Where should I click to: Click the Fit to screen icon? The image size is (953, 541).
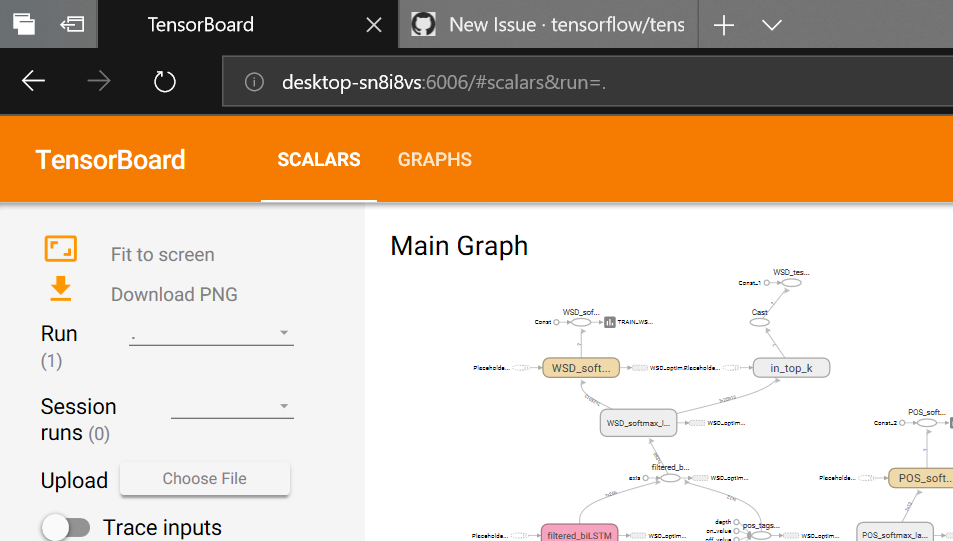point(61,249)
